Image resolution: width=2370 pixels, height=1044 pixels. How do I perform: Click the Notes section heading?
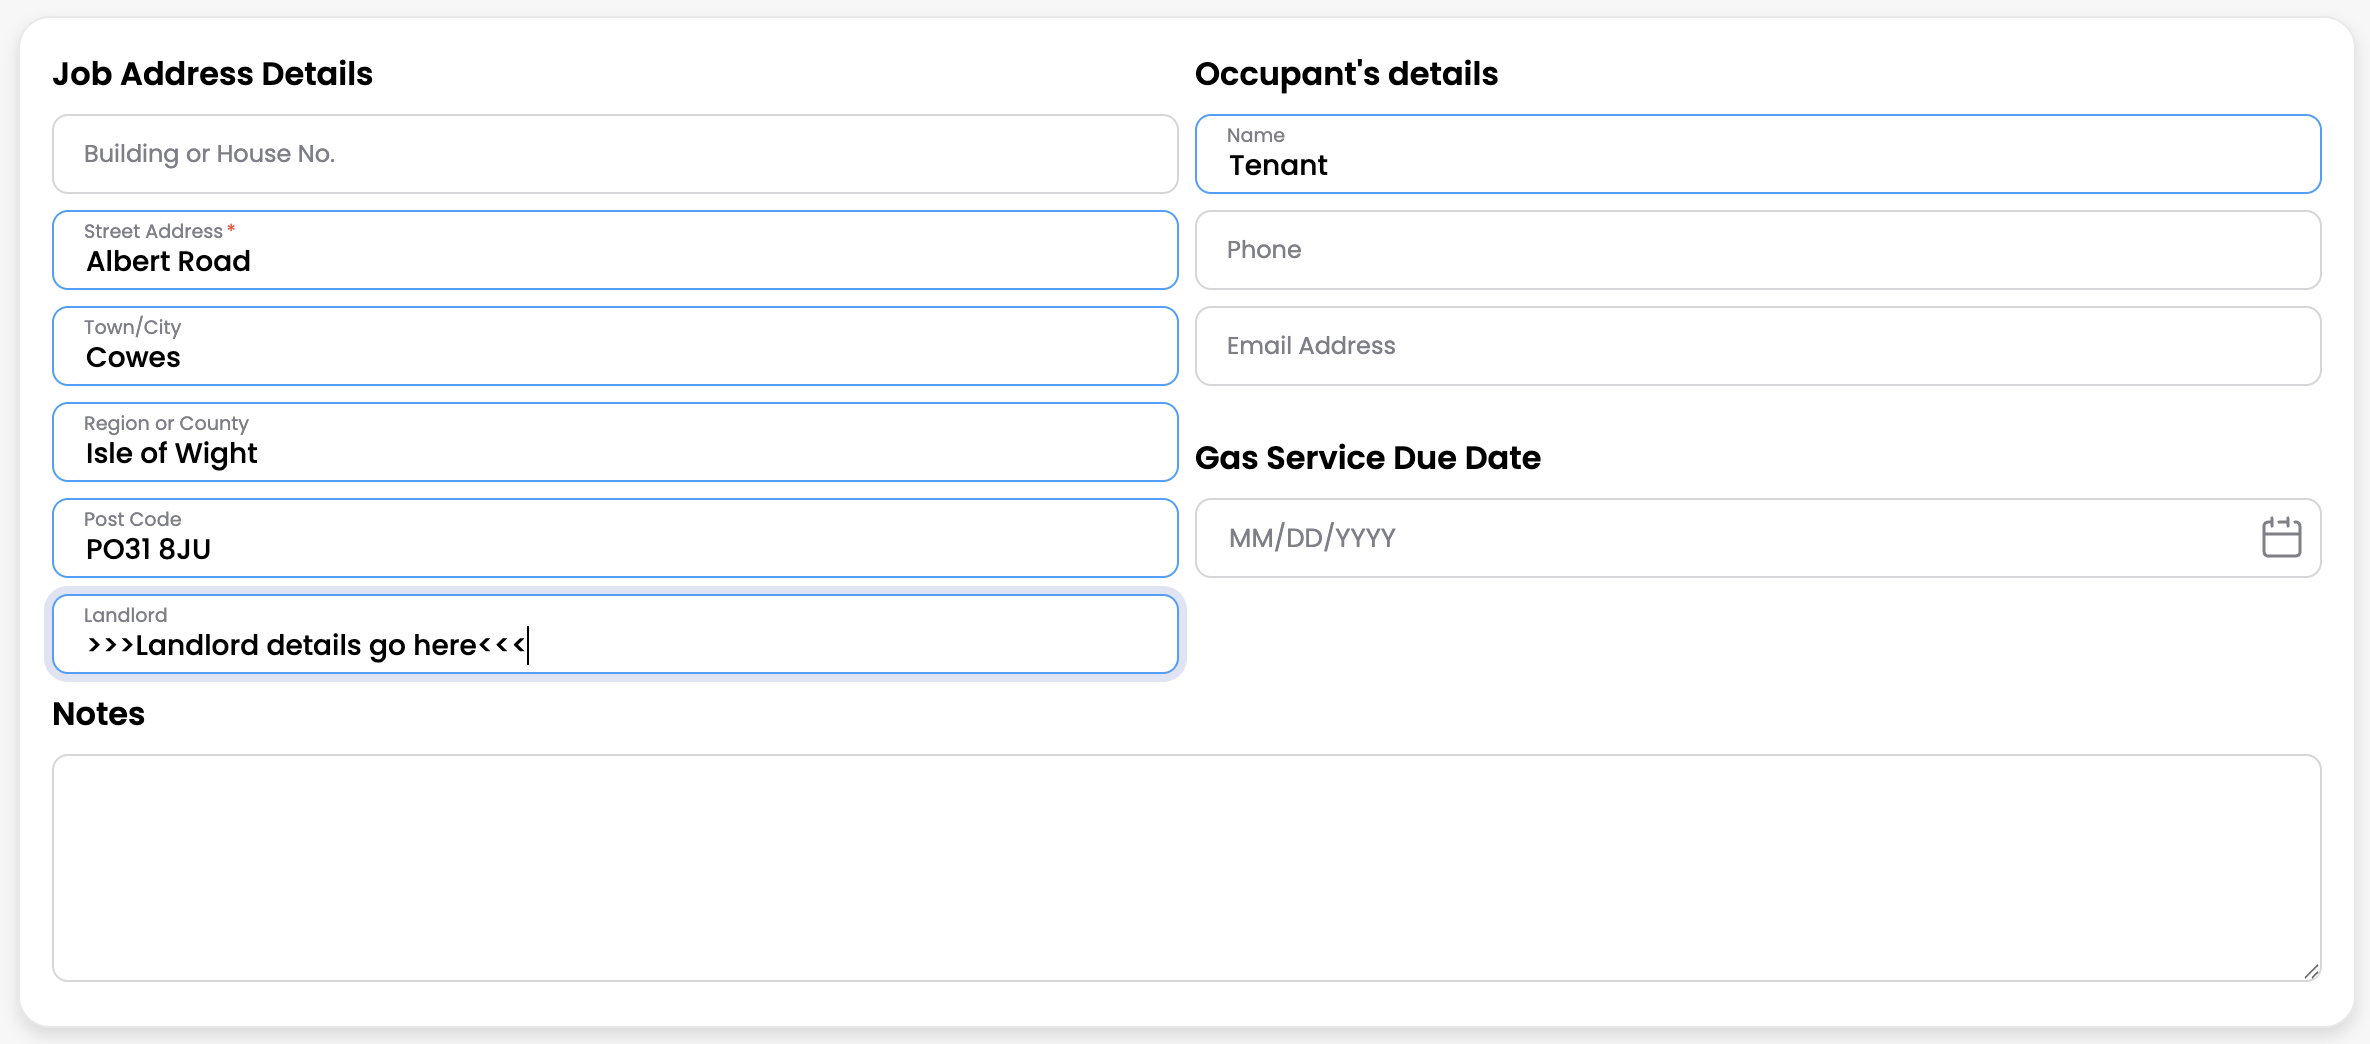[x=98, y=714]
